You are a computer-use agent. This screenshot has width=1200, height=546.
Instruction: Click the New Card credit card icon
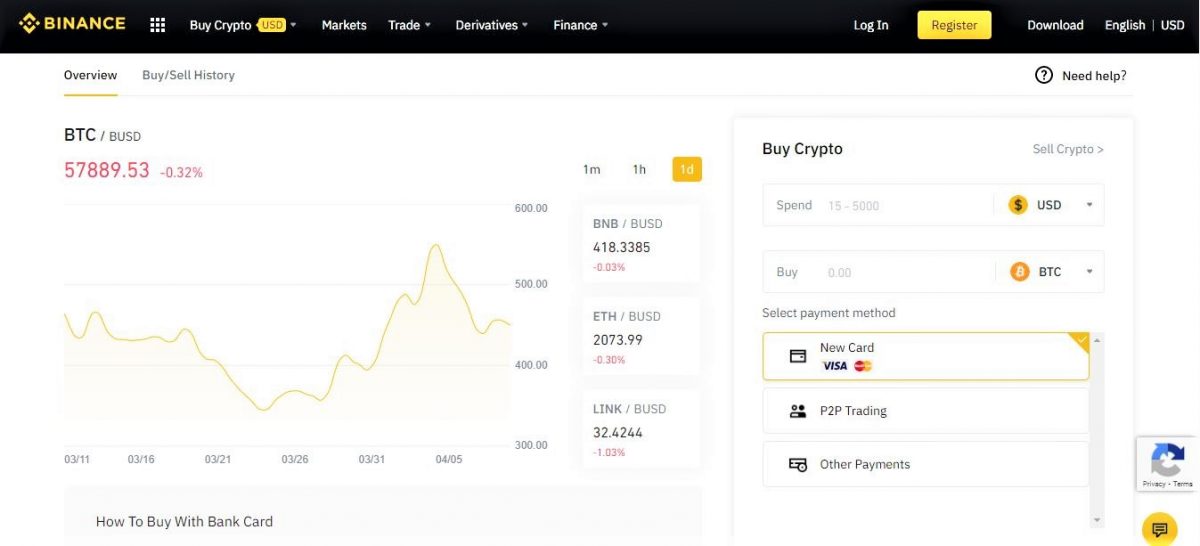[x=798, y=356]
